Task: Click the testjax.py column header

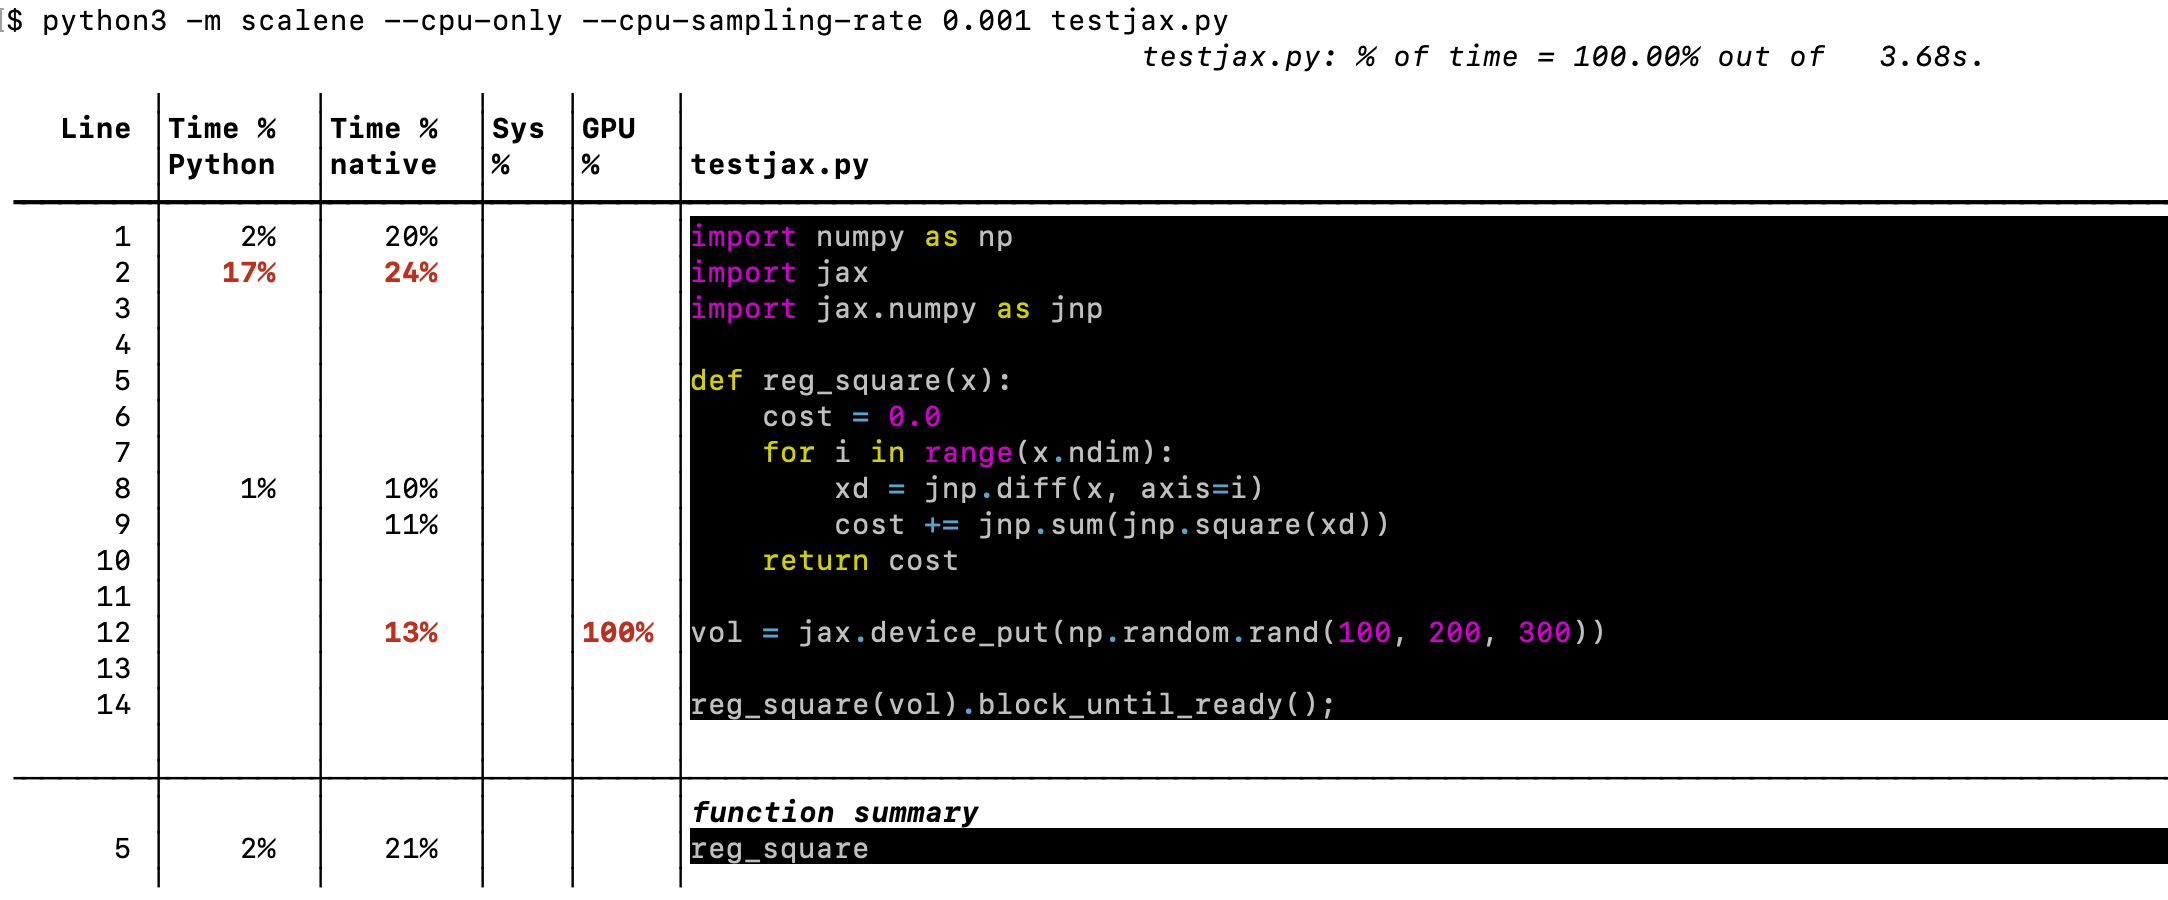Action: pyautogui.click(x=779, y=165)
